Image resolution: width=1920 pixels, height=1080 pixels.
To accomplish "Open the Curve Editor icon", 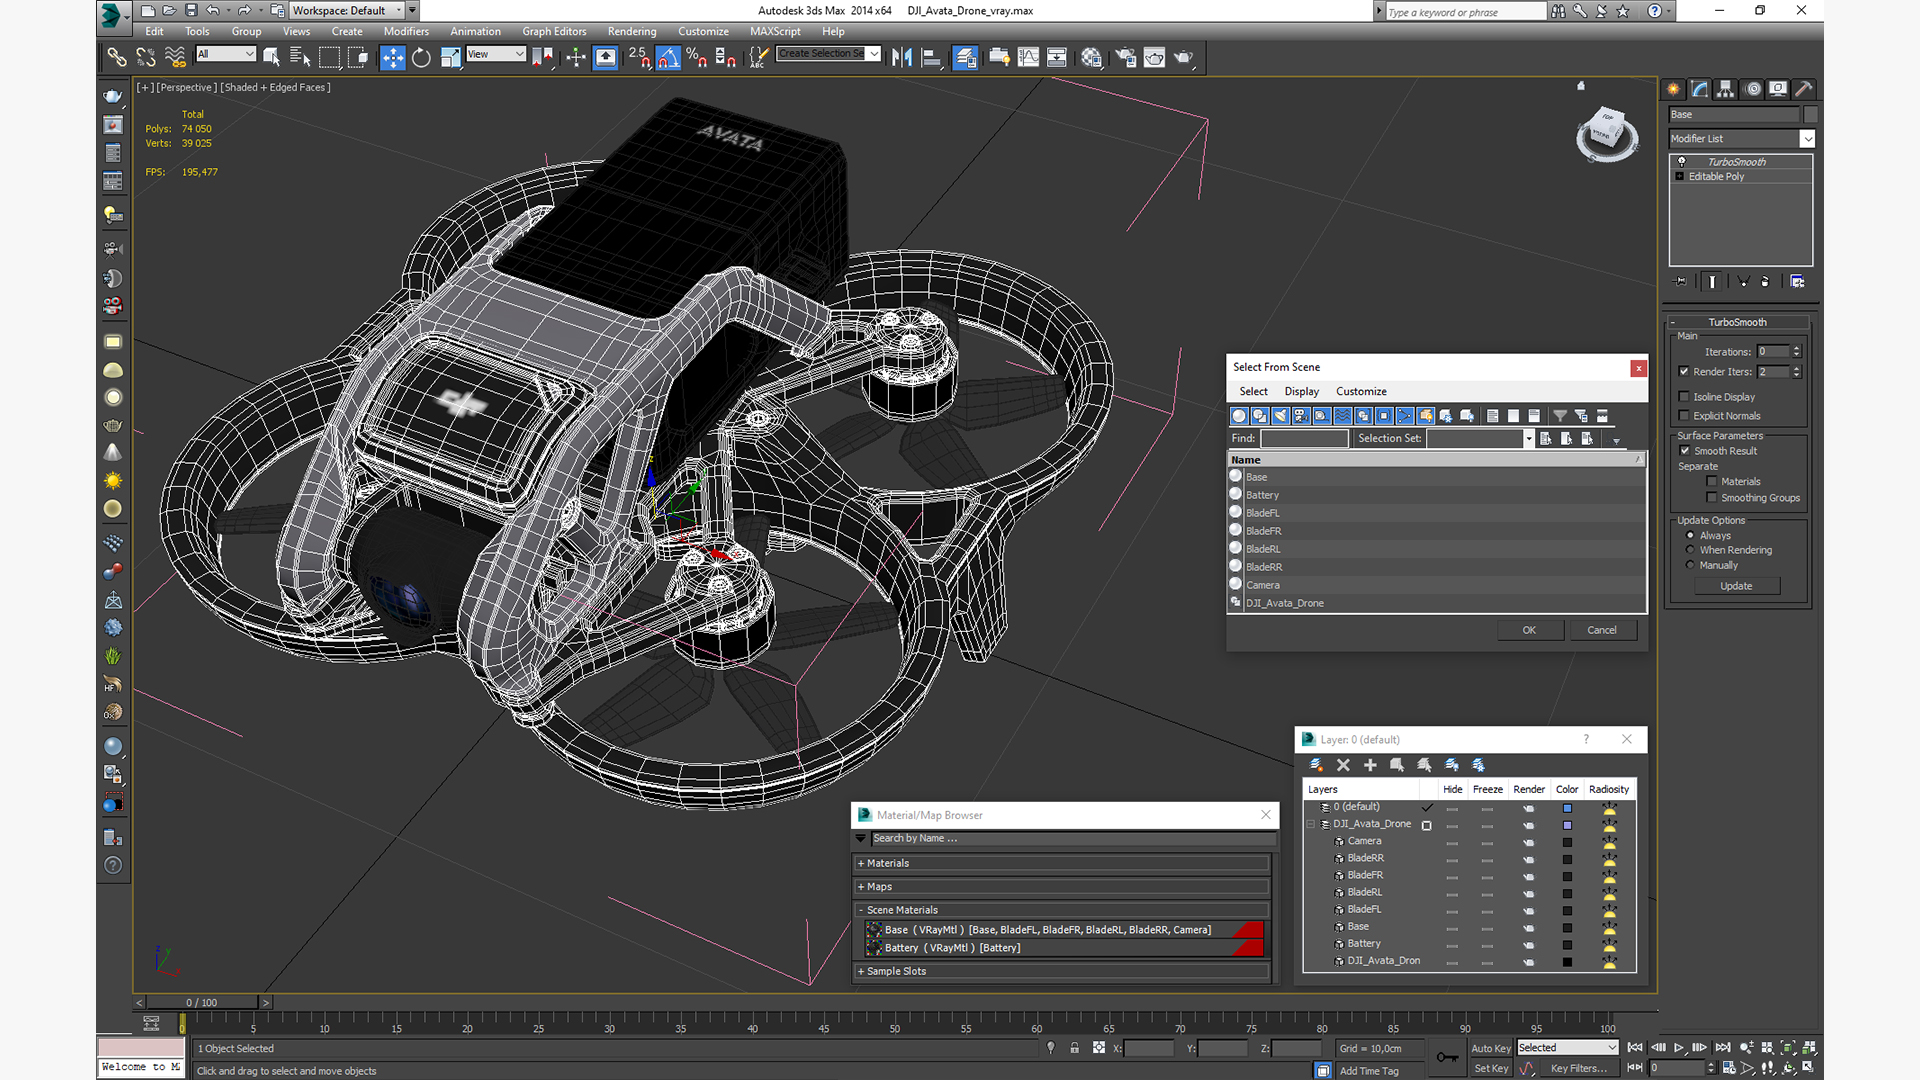I will click(x=1028, y=57).
